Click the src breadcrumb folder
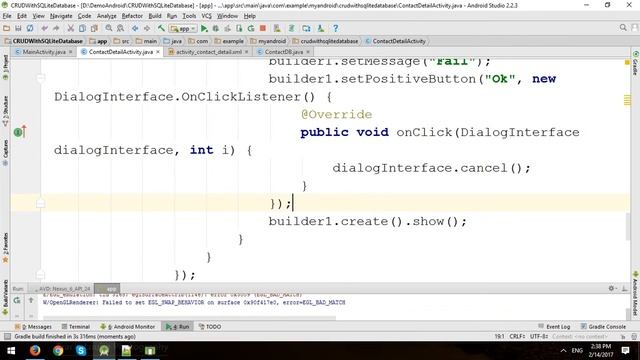 tap(122, 41)
